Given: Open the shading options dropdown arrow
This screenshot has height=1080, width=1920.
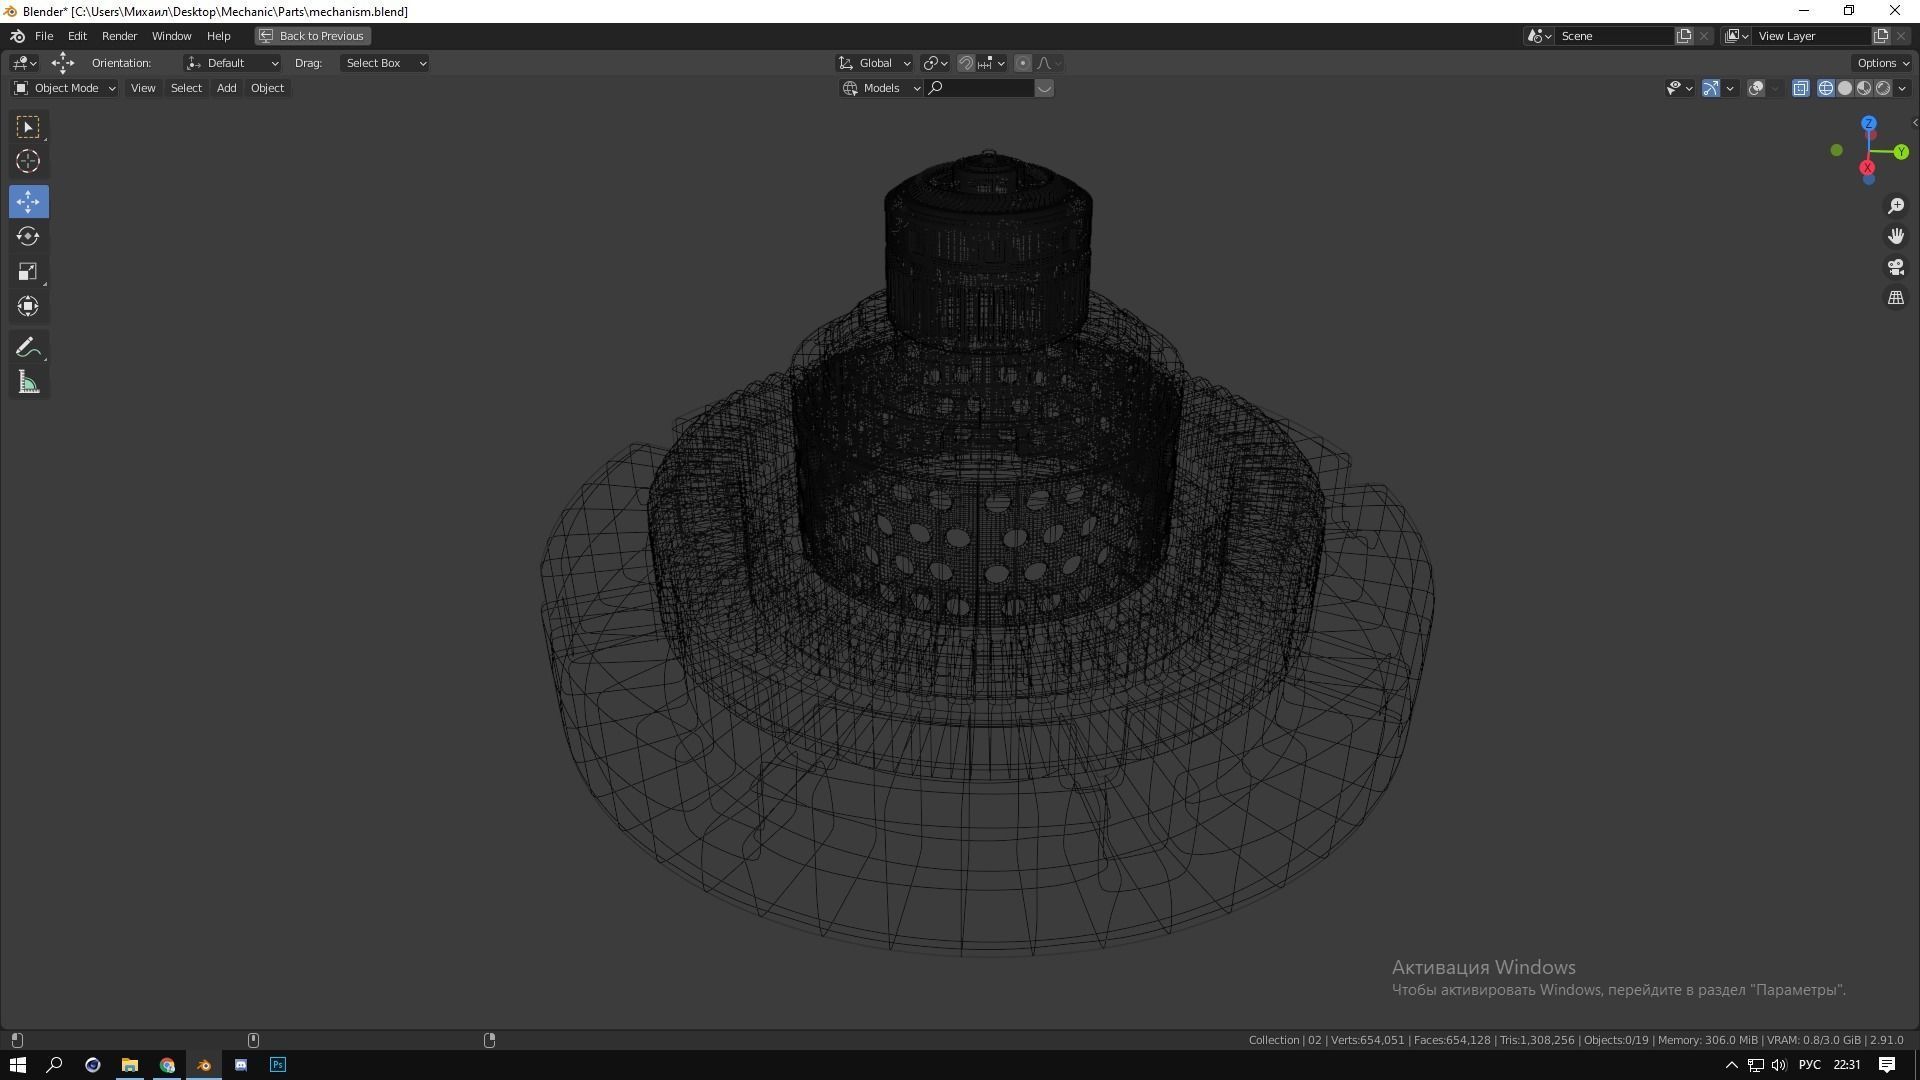Looking at the screenshot, I should coord(1902,88).
